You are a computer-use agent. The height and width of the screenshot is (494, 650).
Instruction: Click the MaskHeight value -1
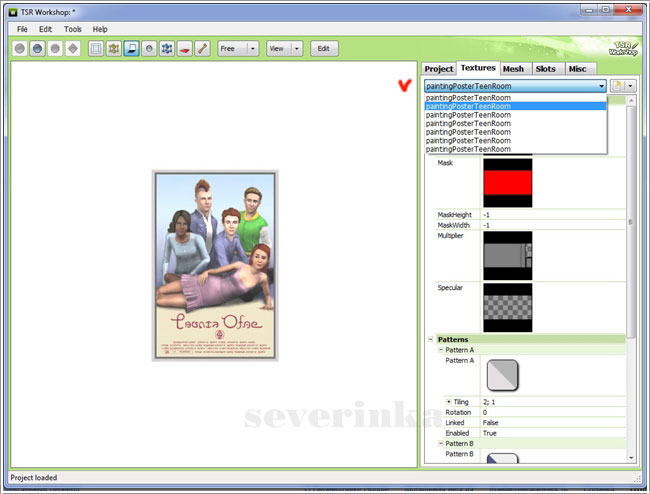tap(553, 215)
